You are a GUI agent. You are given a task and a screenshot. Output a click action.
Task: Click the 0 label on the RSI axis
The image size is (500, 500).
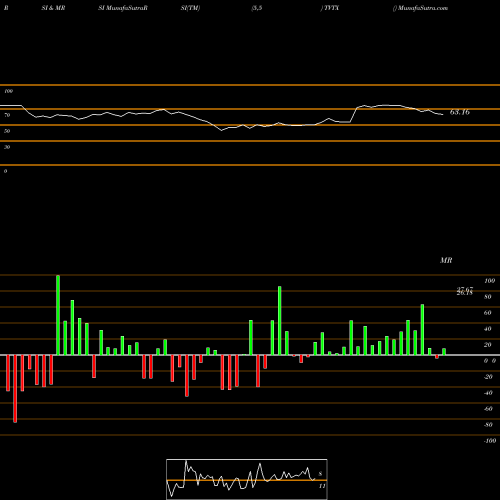coord(5,171)
